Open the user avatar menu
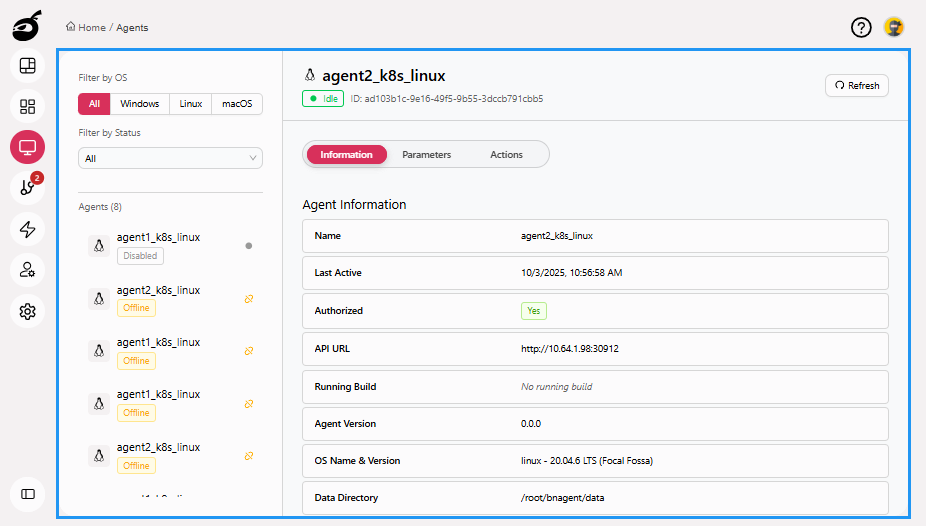Image resolution: width=926 pixels, height=526 pixels. pyautogui.click(x=893, y=28)
